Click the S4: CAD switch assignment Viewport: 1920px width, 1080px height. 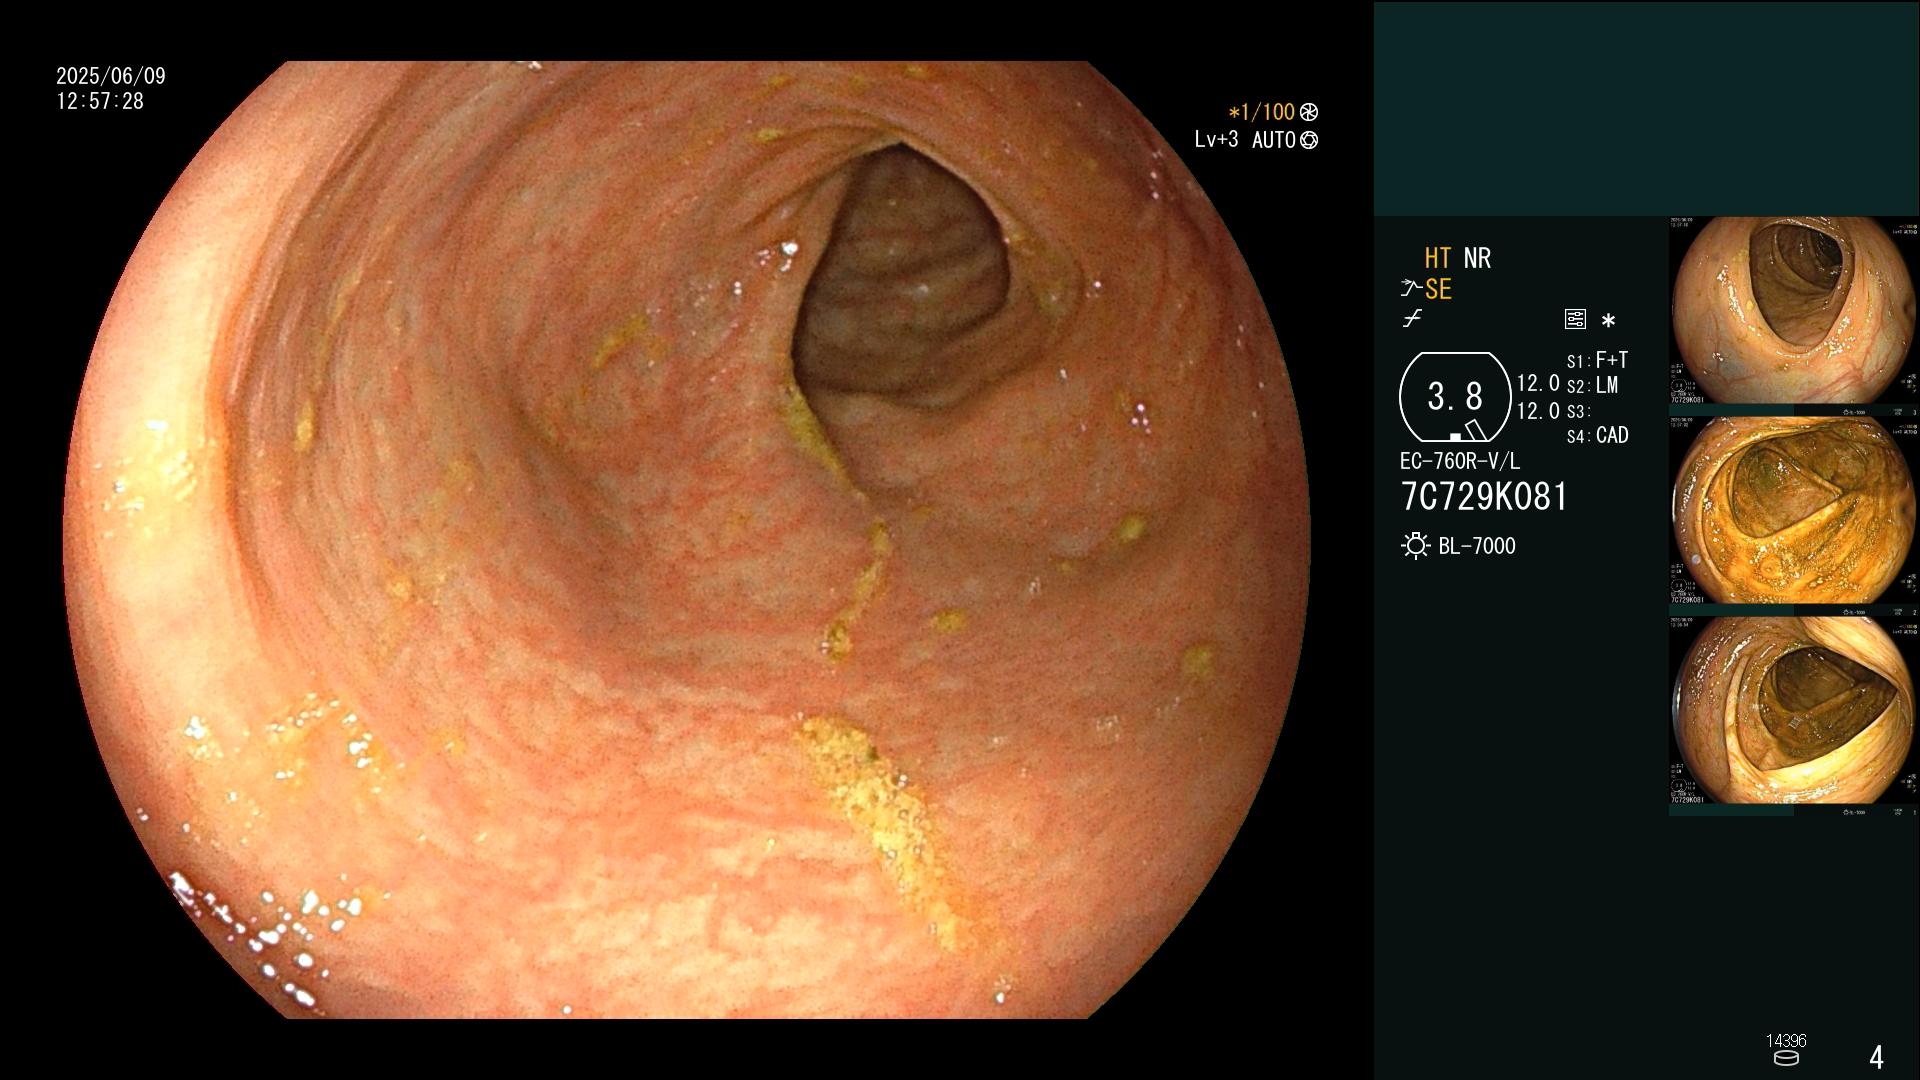(x=1597, y=435)
